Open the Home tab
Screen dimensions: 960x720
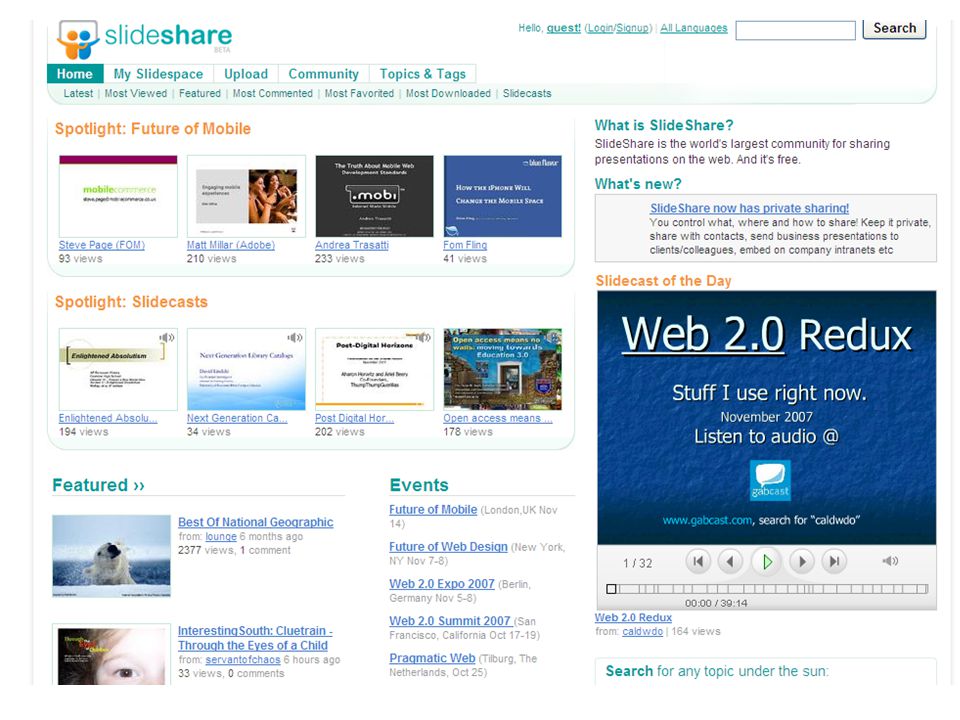pyautogui.click(x=75, y=74)
